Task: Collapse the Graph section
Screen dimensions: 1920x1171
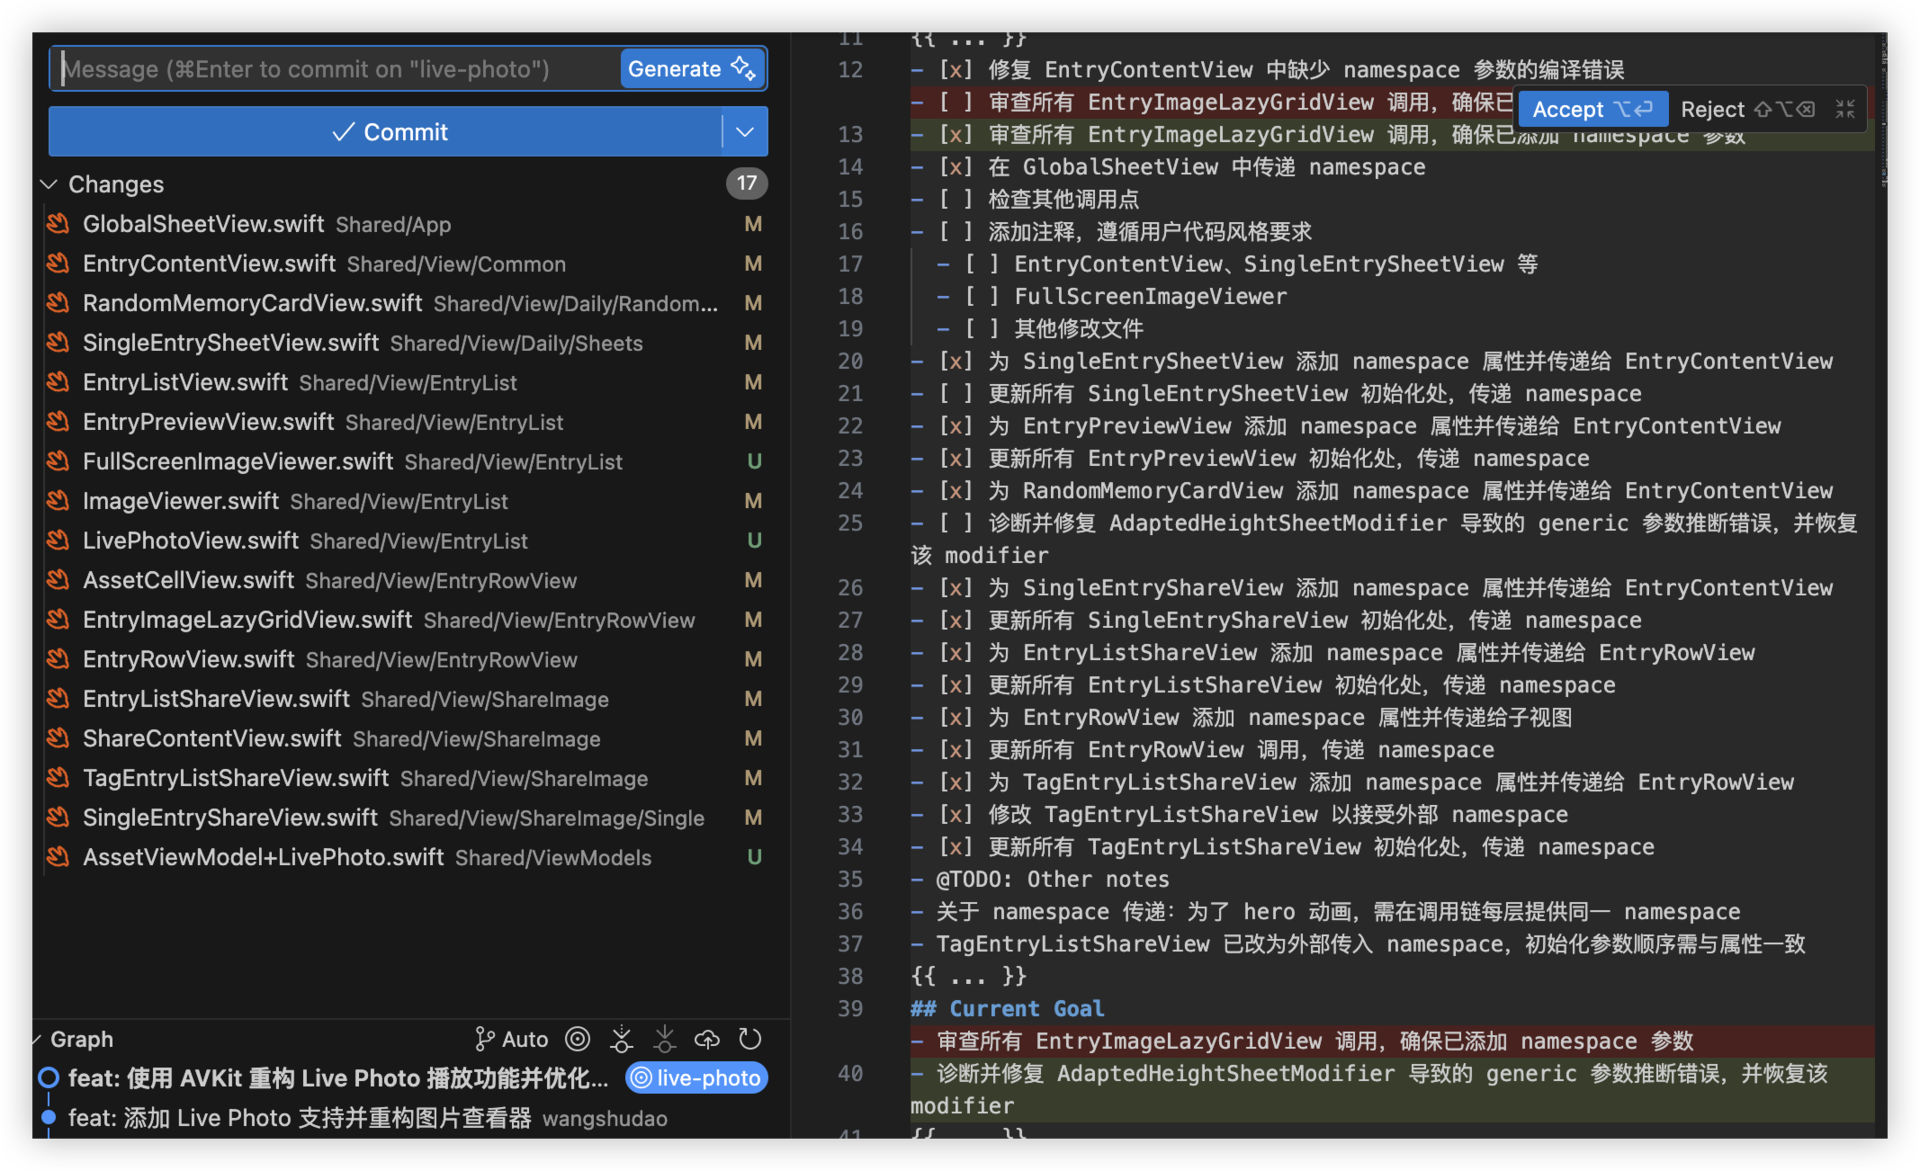Action: coord(38,1039)
